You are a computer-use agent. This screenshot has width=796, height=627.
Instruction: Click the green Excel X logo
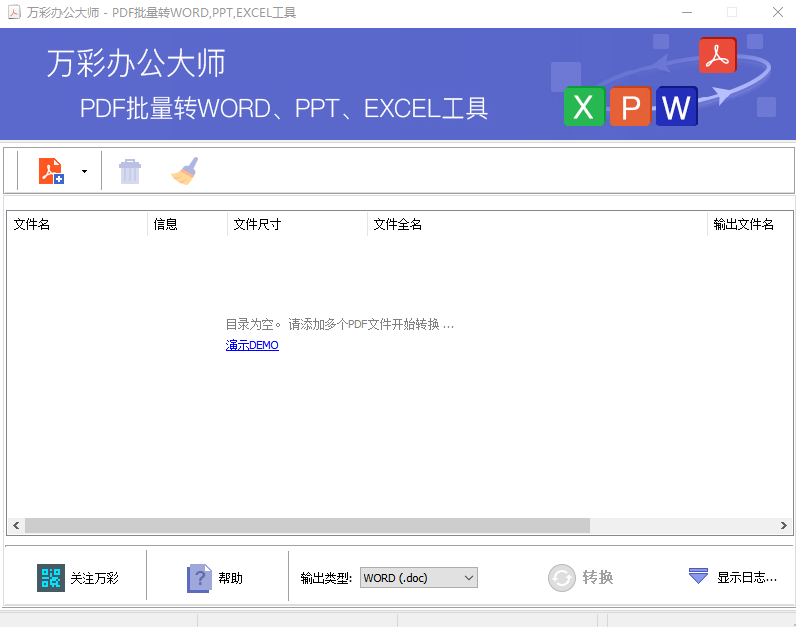pyautogui.click(x=584, y=107)
